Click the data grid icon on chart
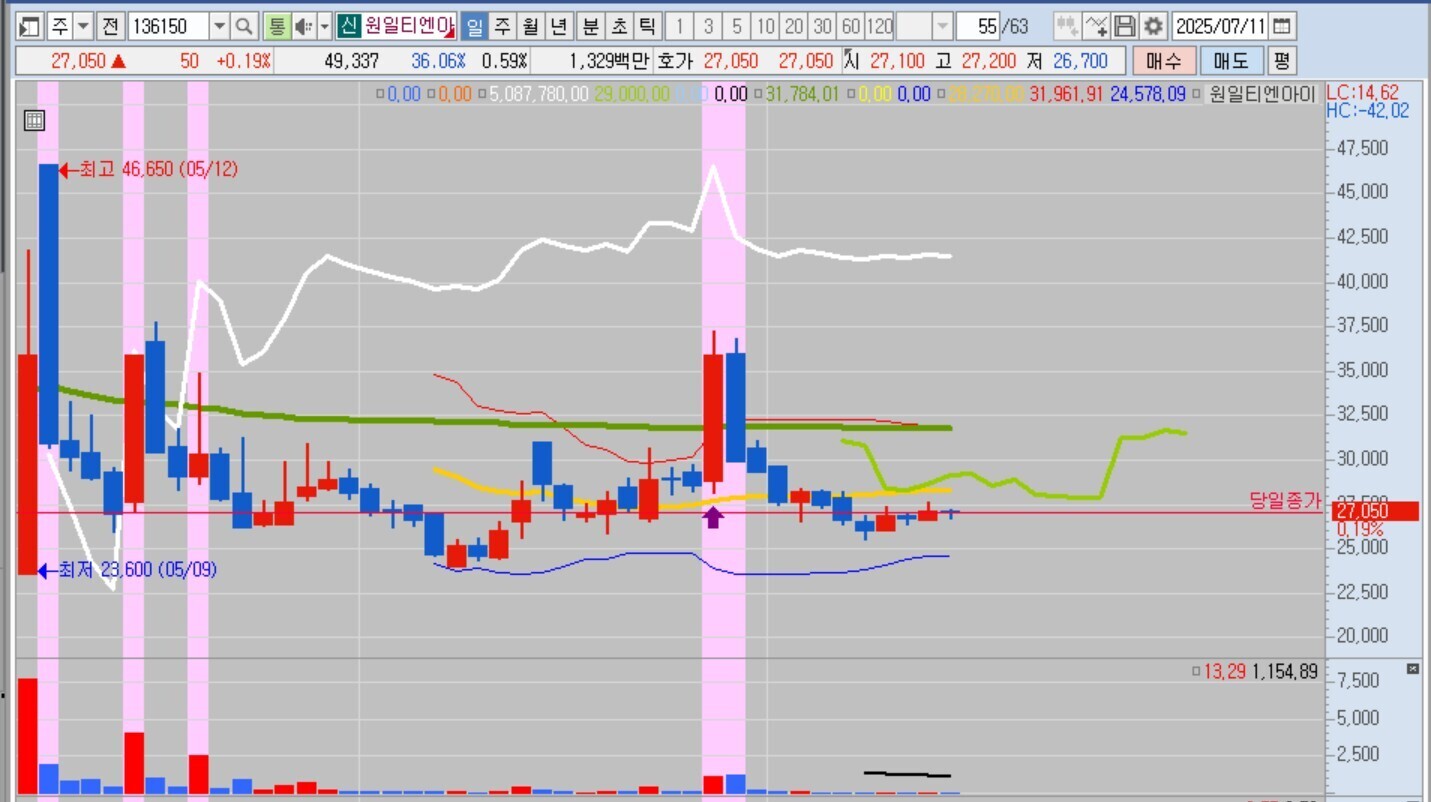 (34, 121)
